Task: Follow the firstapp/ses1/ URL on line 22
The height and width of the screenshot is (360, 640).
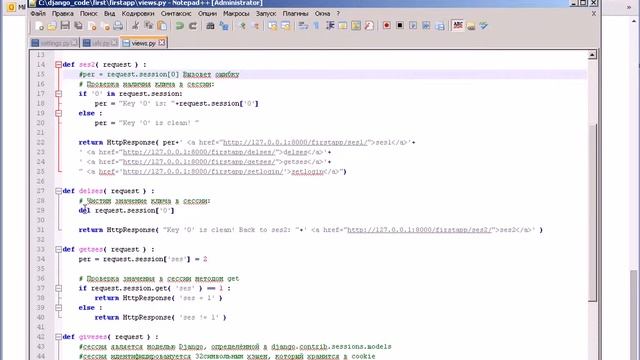Action: [296, 142]
